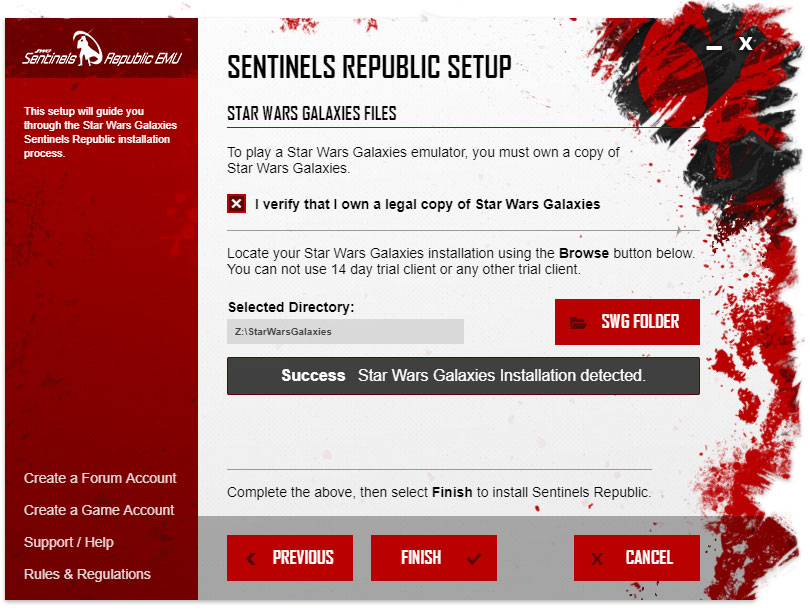Click the X icon beside Cancel label
The height and width of the screenshot is (610, 810).
pos(597,558)
